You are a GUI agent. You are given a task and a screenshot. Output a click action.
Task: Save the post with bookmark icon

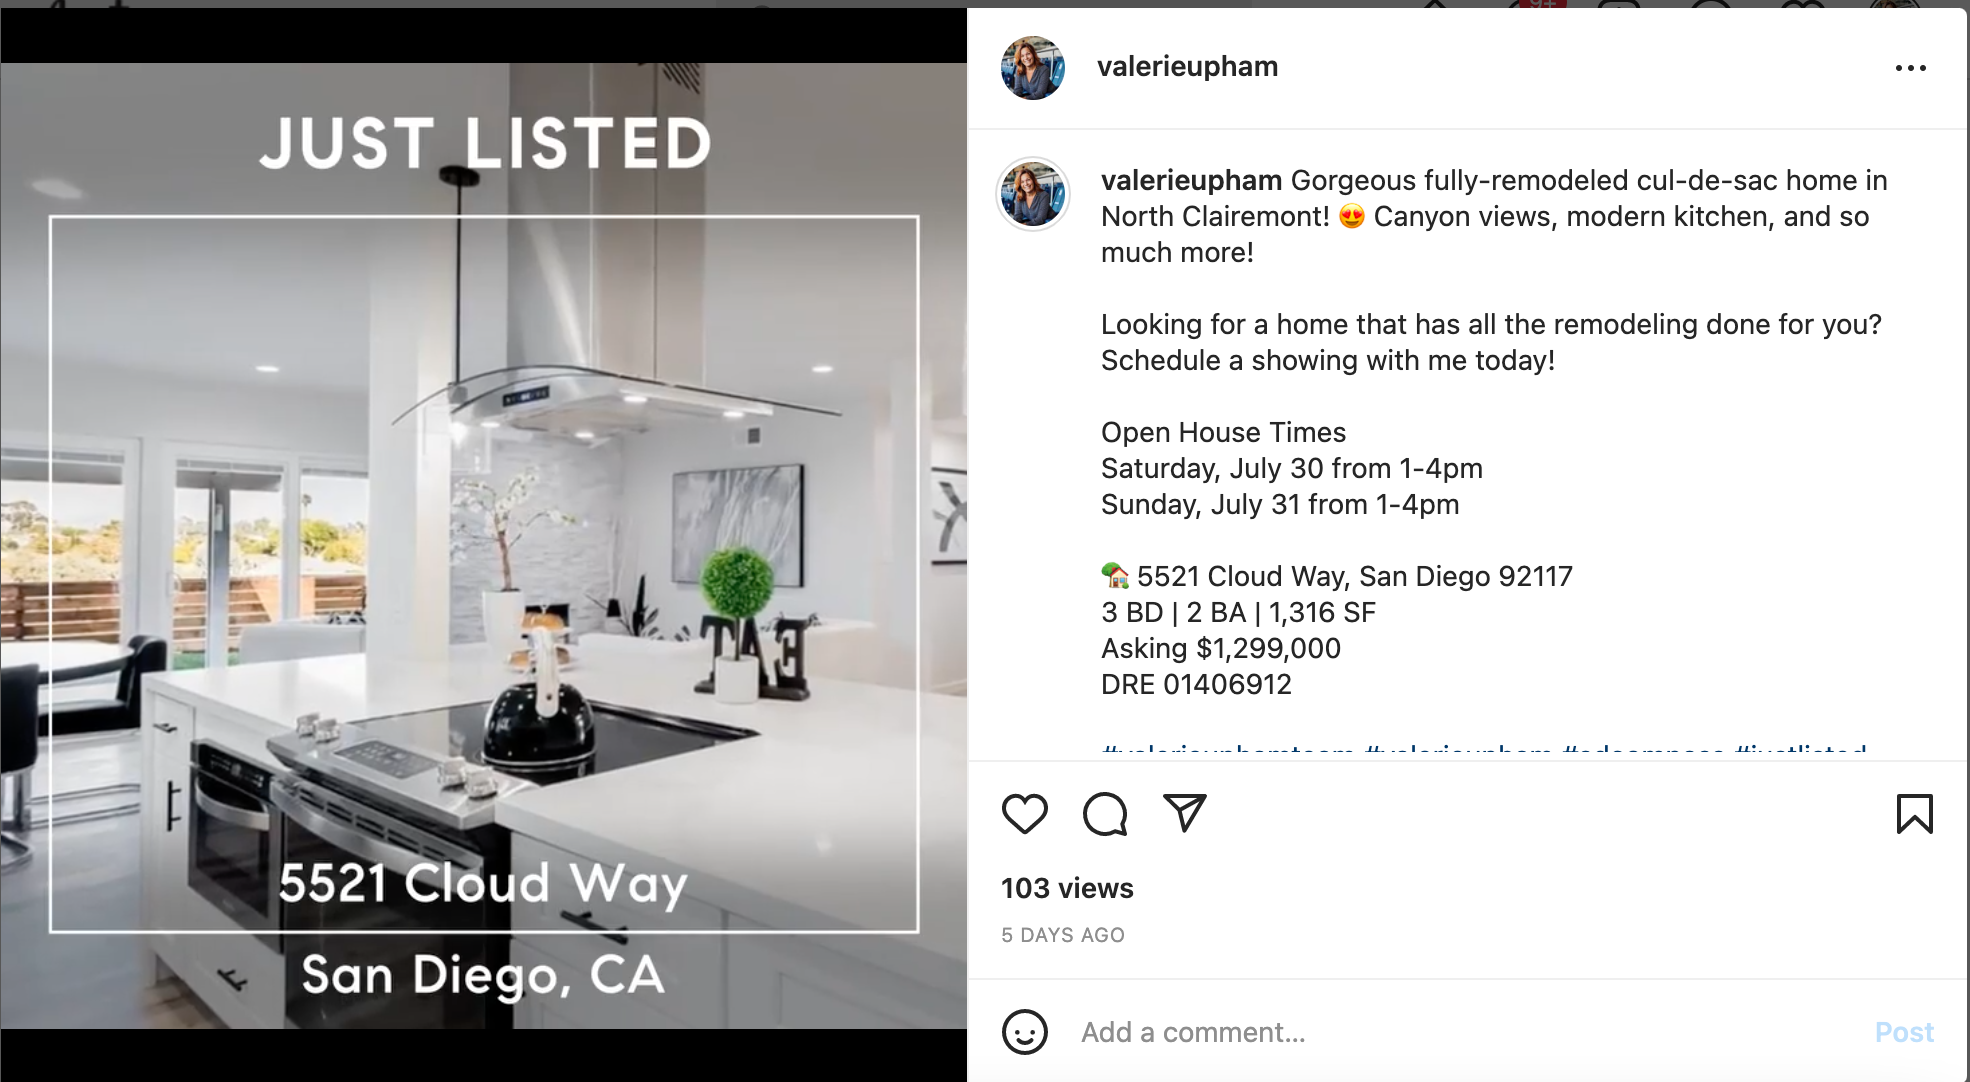[x=1914, y=814]
